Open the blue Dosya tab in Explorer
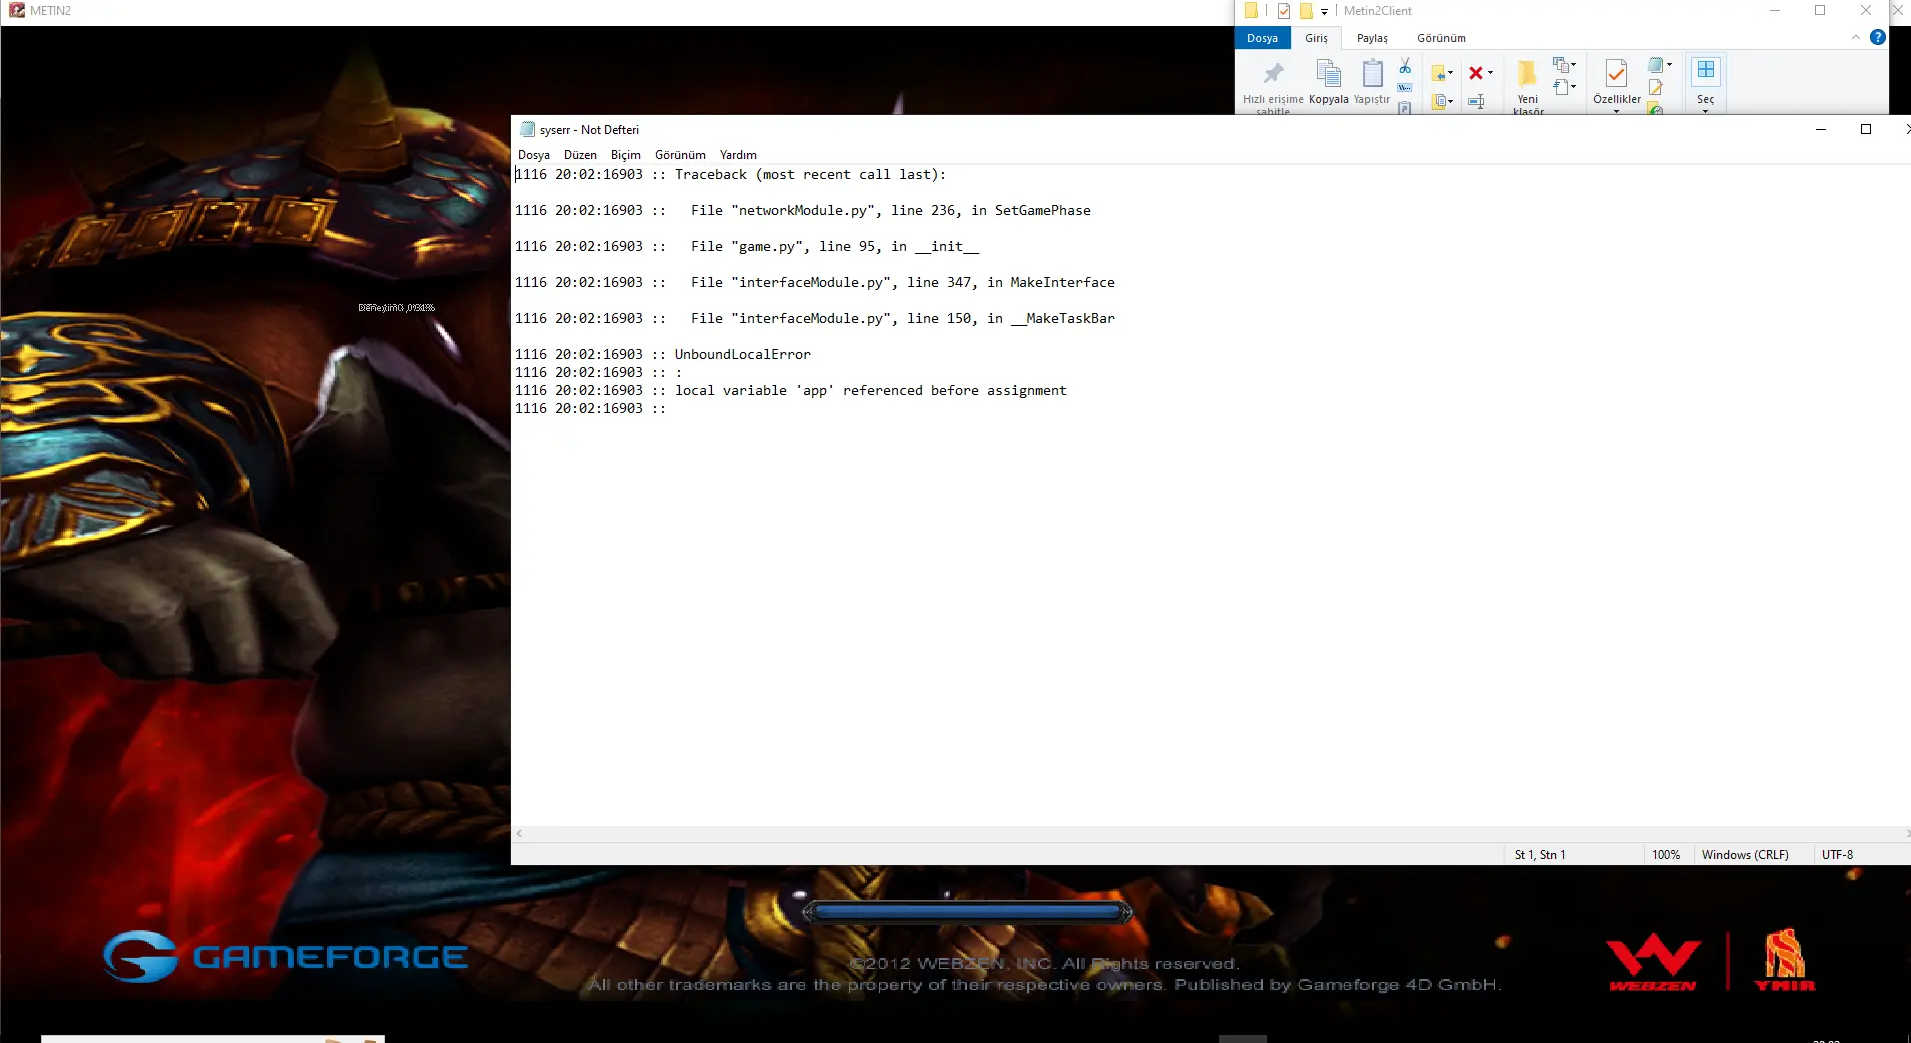Viewport: 1911px width, 1043px height. 1262,38
